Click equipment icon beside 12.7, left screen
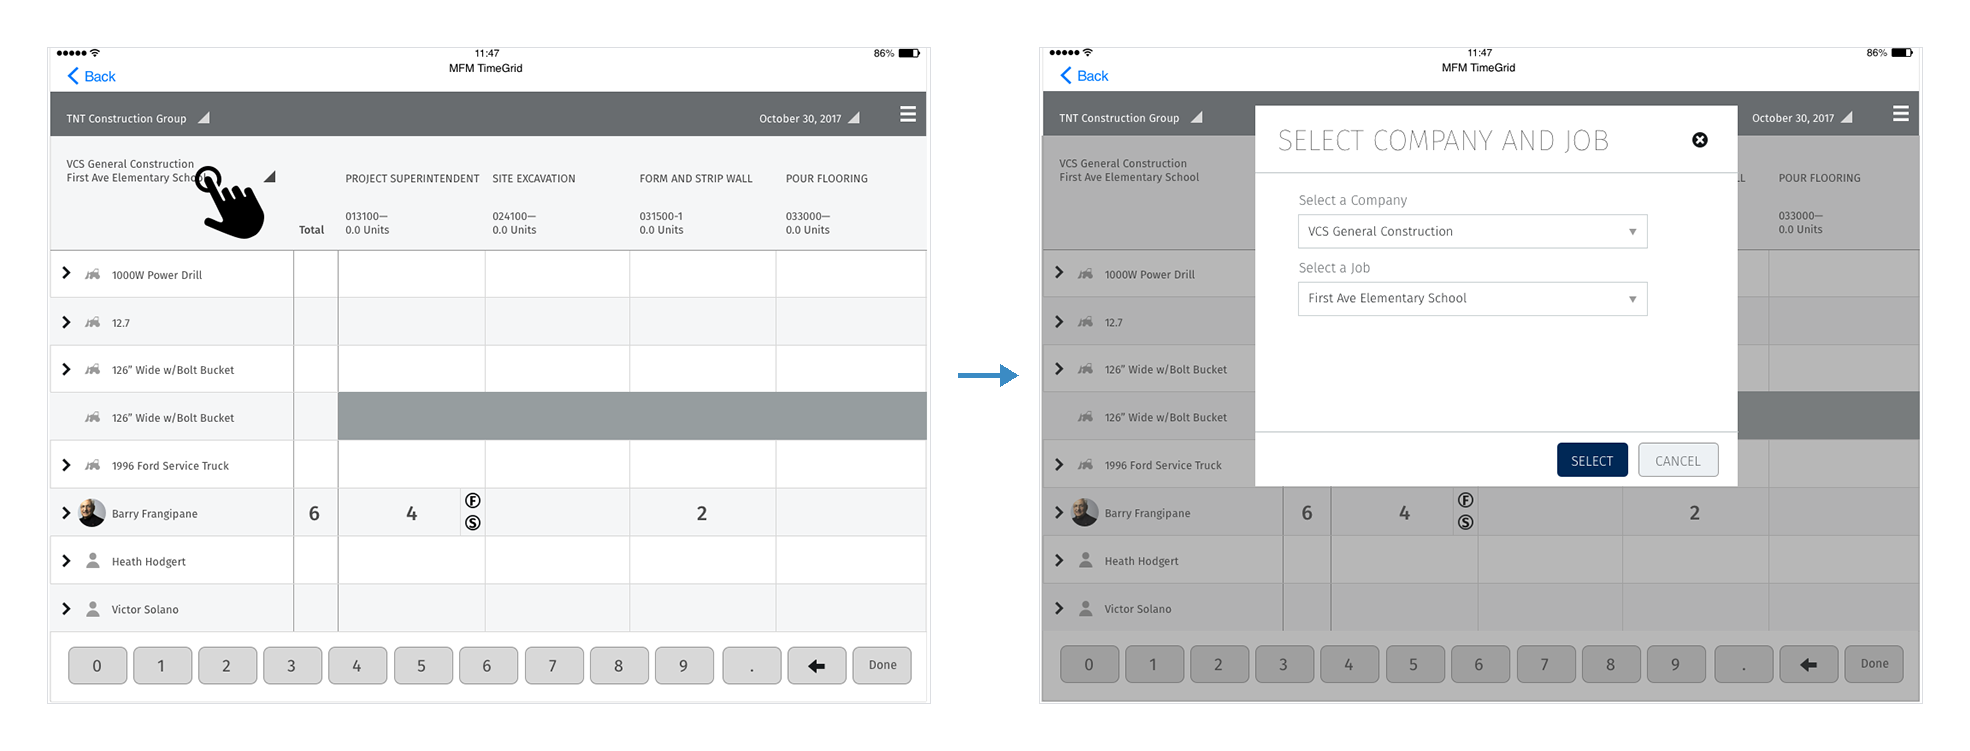Screen dimensions: 1970x751 click(92, 322)
